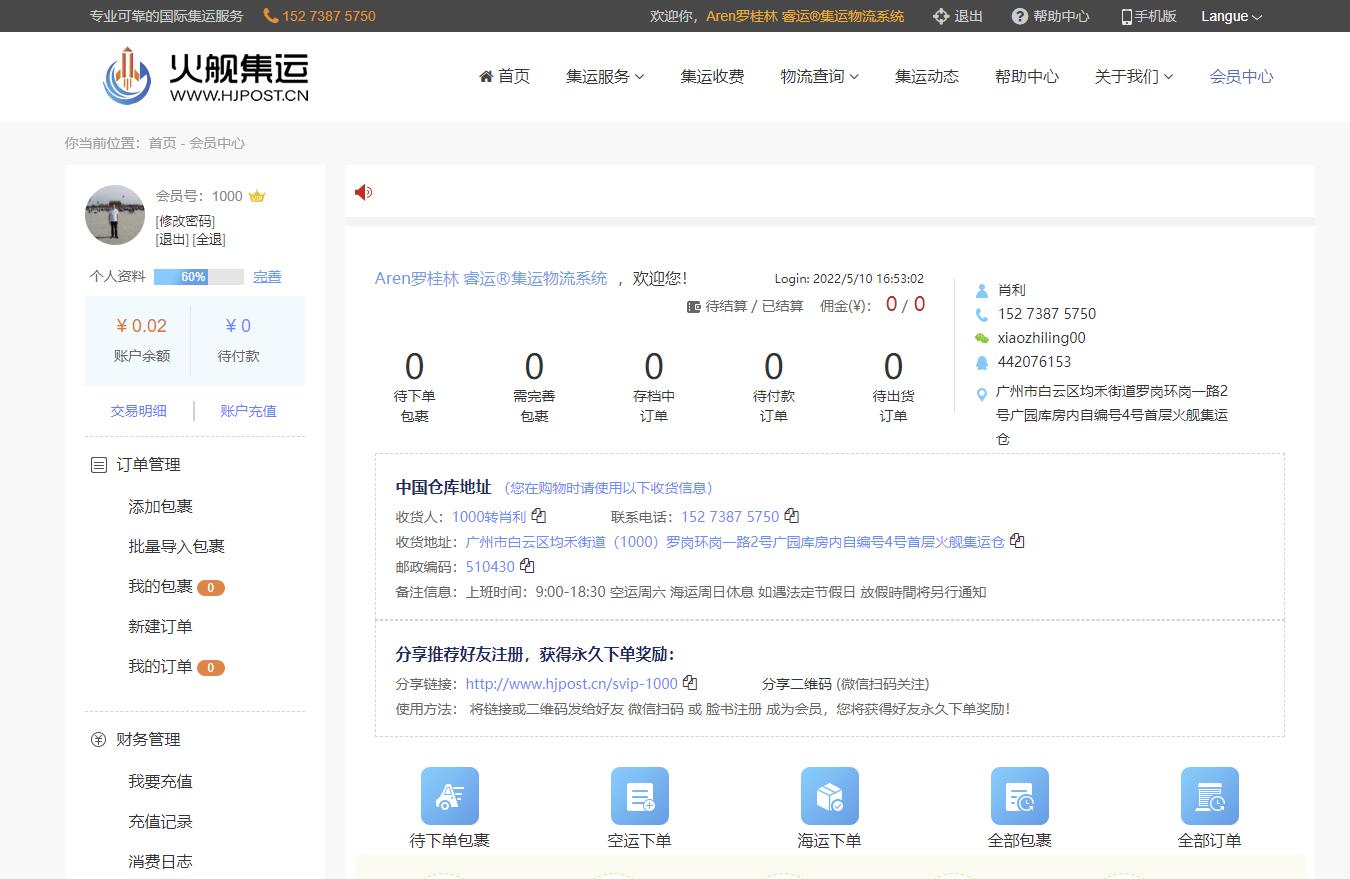This screenshot has height=879, width=1350.
Task: Open 交易明细 transaction details
Action: click(x=138, y=411)
